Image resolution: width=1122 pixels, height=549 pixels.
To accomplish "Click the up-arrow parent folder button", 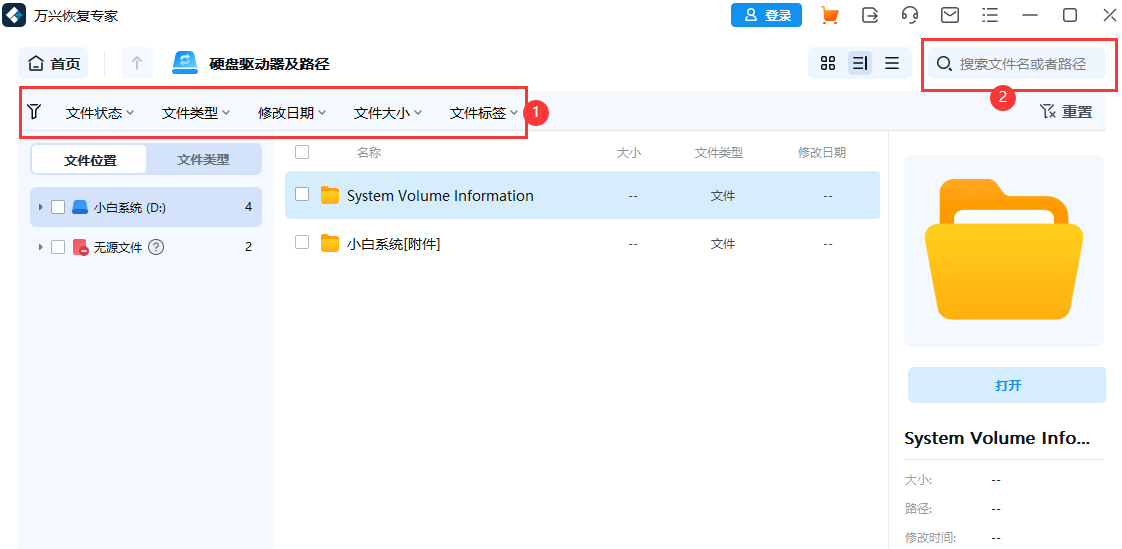I will pos(137,63).
